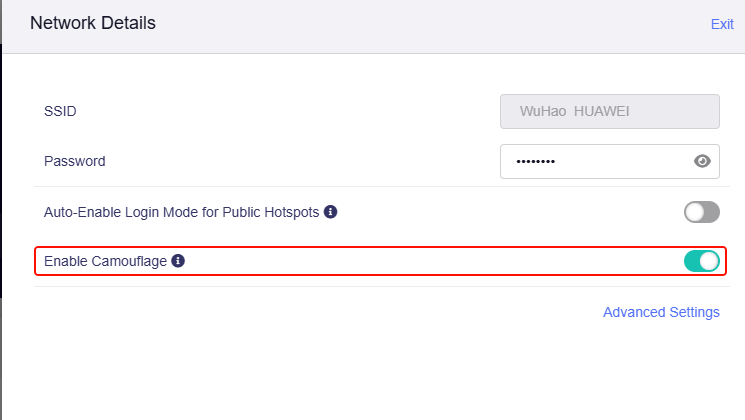Click empty space in highlighted Camouflage row
This screenshot has height=420, width=745.
430,261
